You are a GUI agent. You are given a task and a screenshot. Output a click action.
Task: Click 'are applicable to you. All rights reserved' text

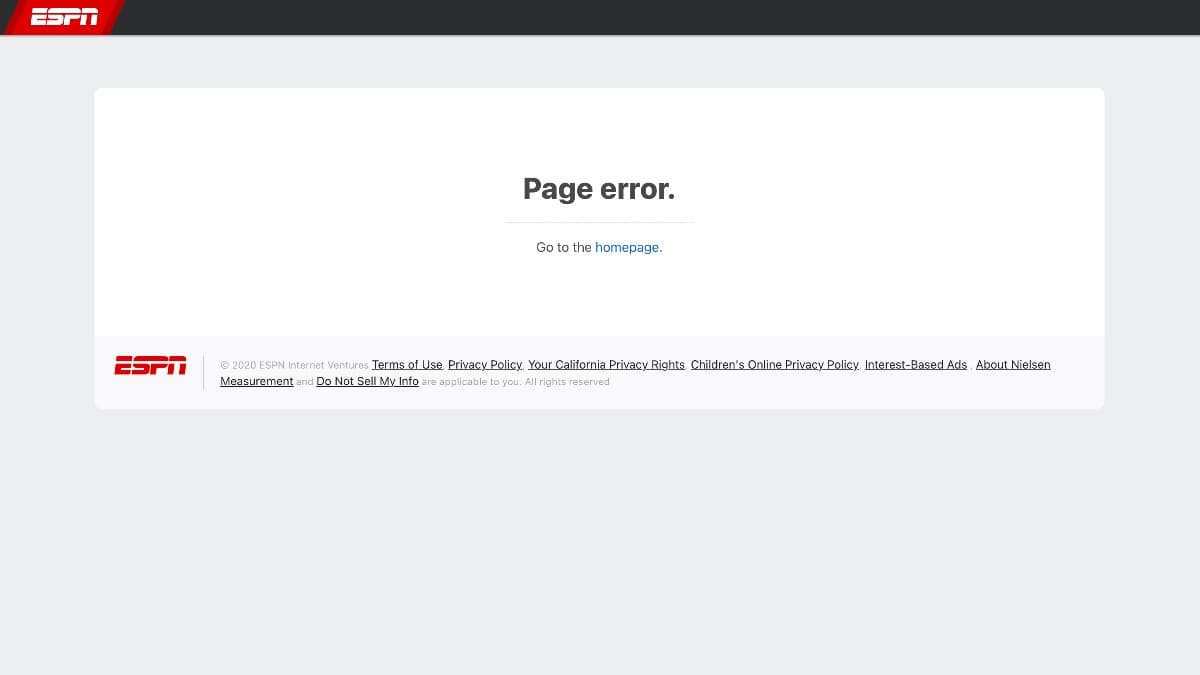(516, 382)
